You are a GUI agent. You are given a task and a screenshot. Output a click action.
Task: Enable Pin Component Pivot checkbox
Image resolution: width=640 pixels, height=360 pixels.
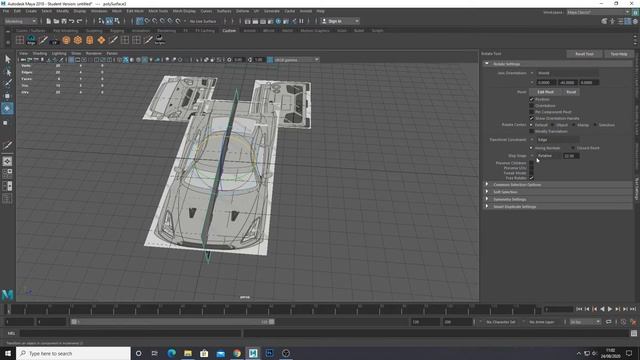point(531,111)
